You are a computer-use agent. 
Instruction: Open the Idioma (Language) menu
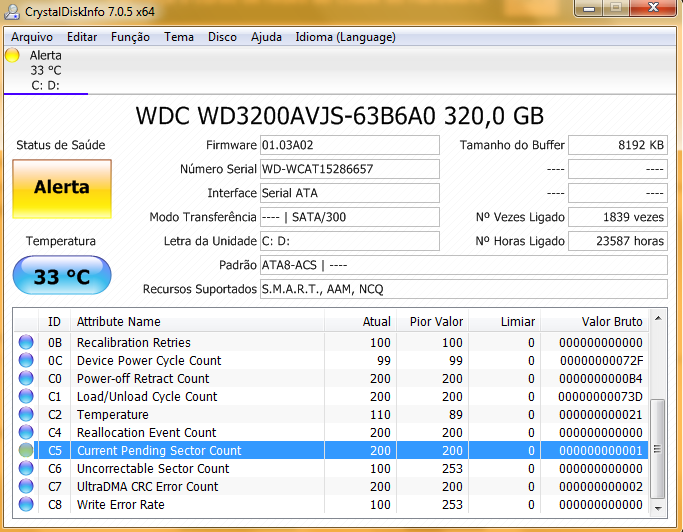pyautogui.click(x=345, y=37)
